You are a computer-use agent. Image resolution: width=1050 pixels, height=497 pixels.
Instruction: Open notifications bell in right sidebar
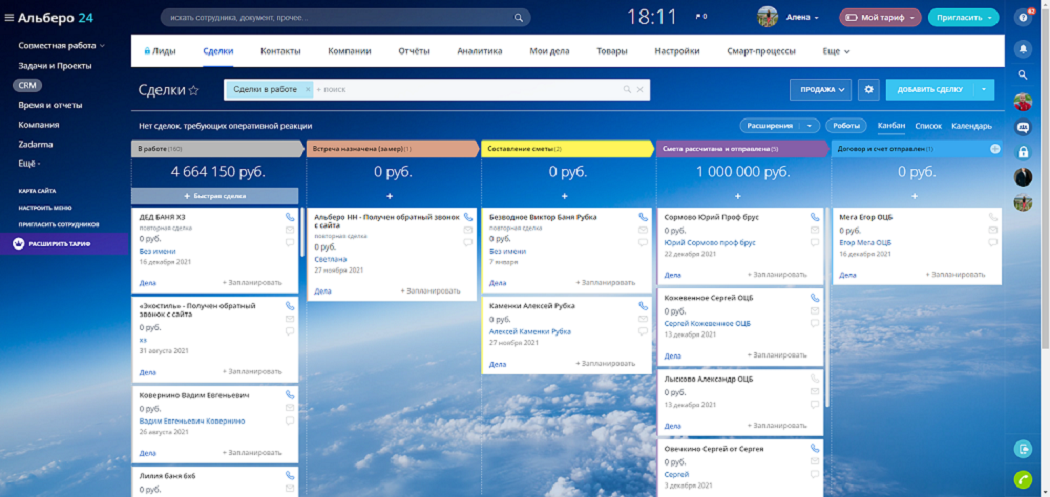pos(1023,49)
